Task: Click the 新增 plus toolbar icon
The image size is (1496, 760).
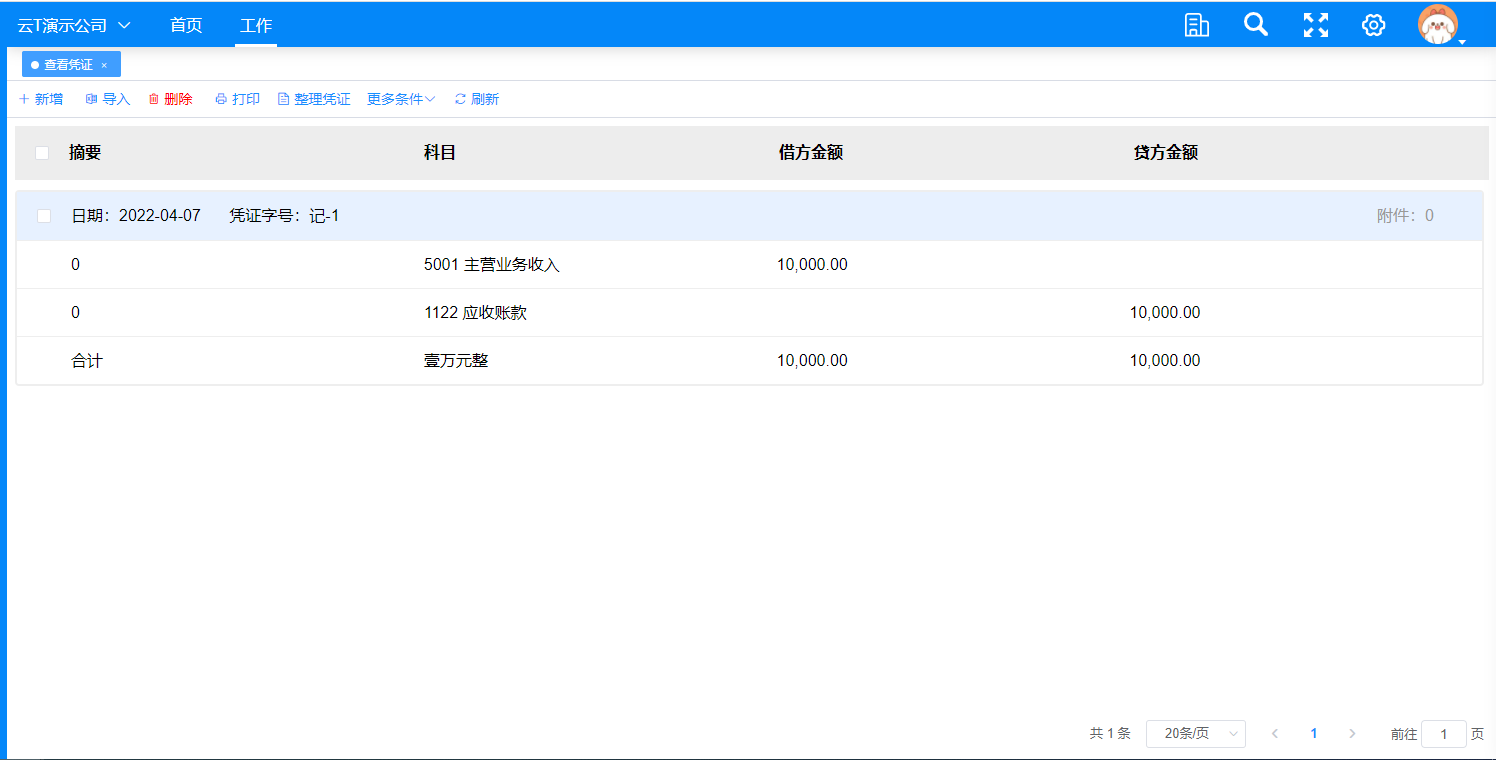Action: [24, 99]
